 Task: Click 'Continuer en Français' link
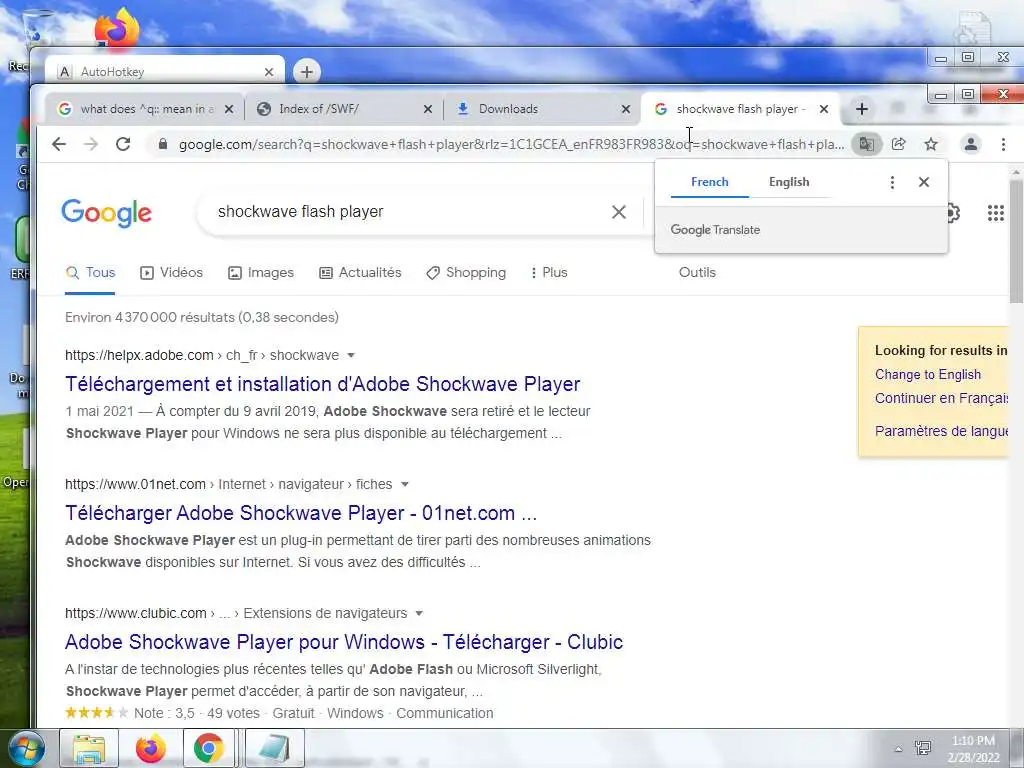941,398
